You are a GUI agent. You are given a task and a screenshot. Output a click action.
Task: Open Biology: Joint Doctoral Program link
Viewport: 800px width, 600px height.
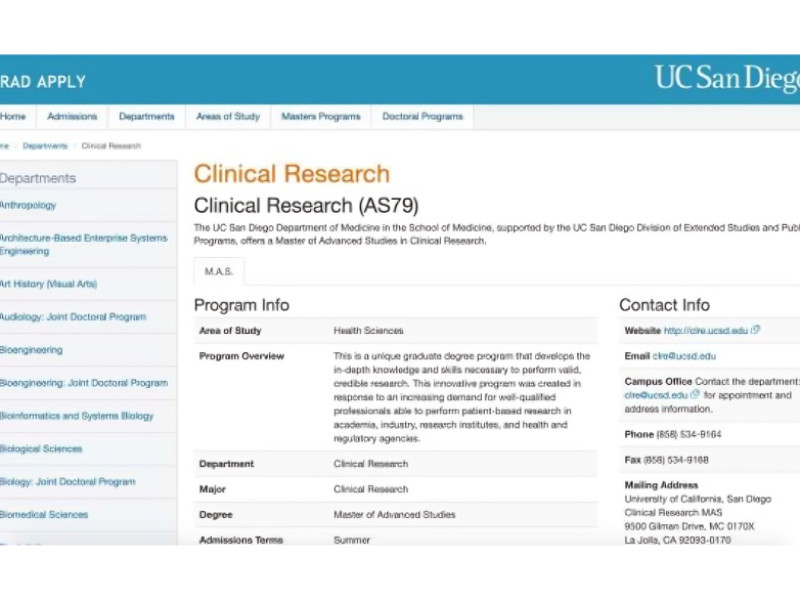(x=68, y=482)
